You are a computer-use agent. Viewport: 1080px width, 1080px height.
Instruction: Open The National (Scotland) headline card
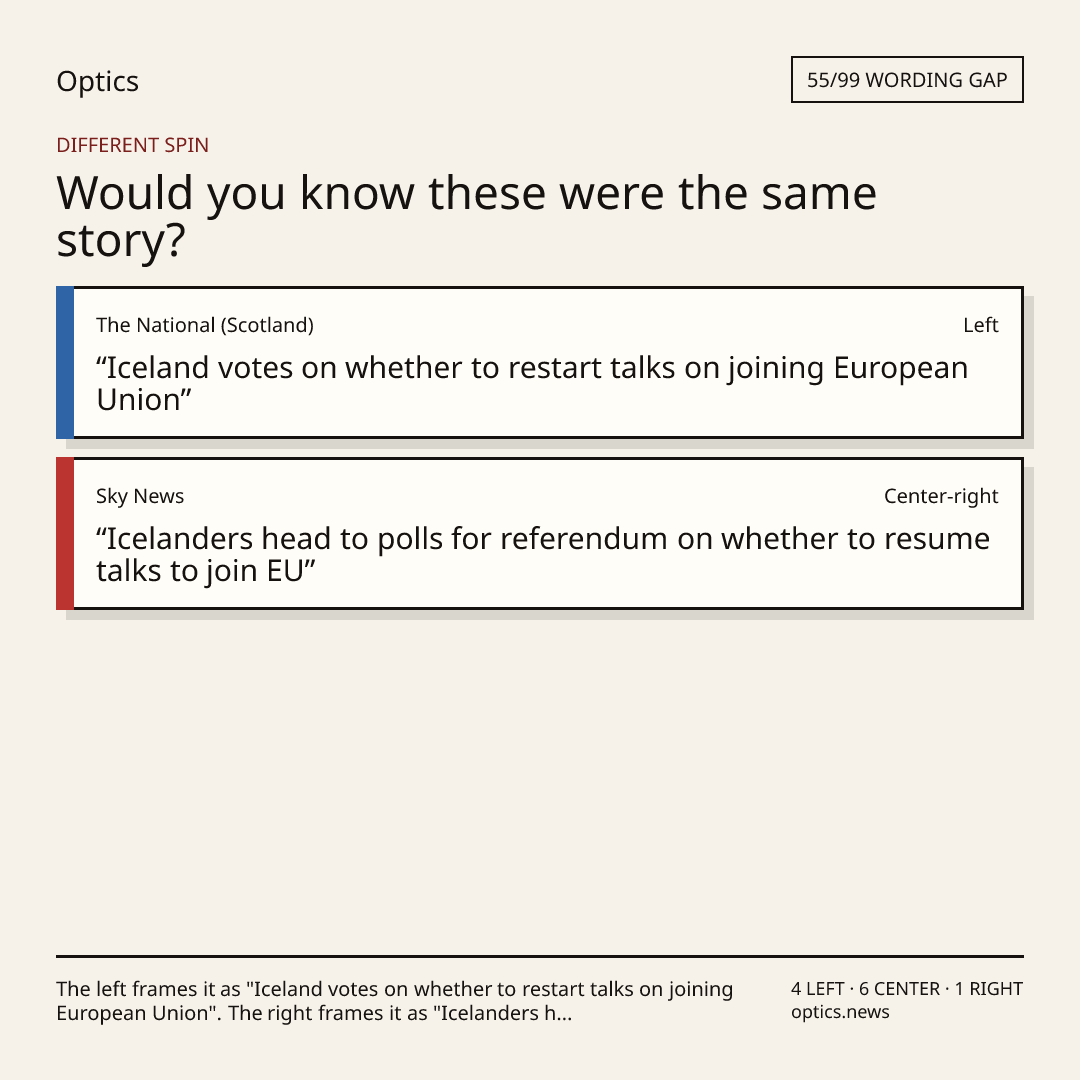539,362
